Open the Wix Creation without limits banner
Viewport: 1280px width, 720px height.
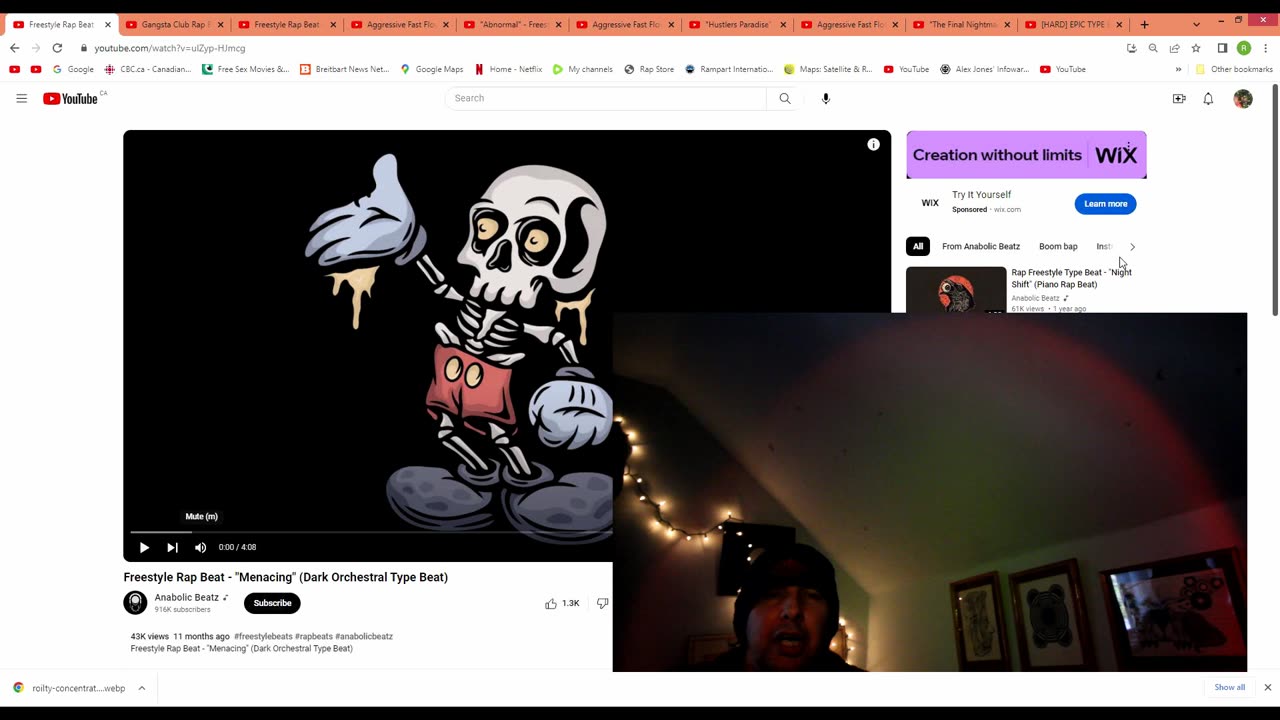click(x=1026, y=155)
